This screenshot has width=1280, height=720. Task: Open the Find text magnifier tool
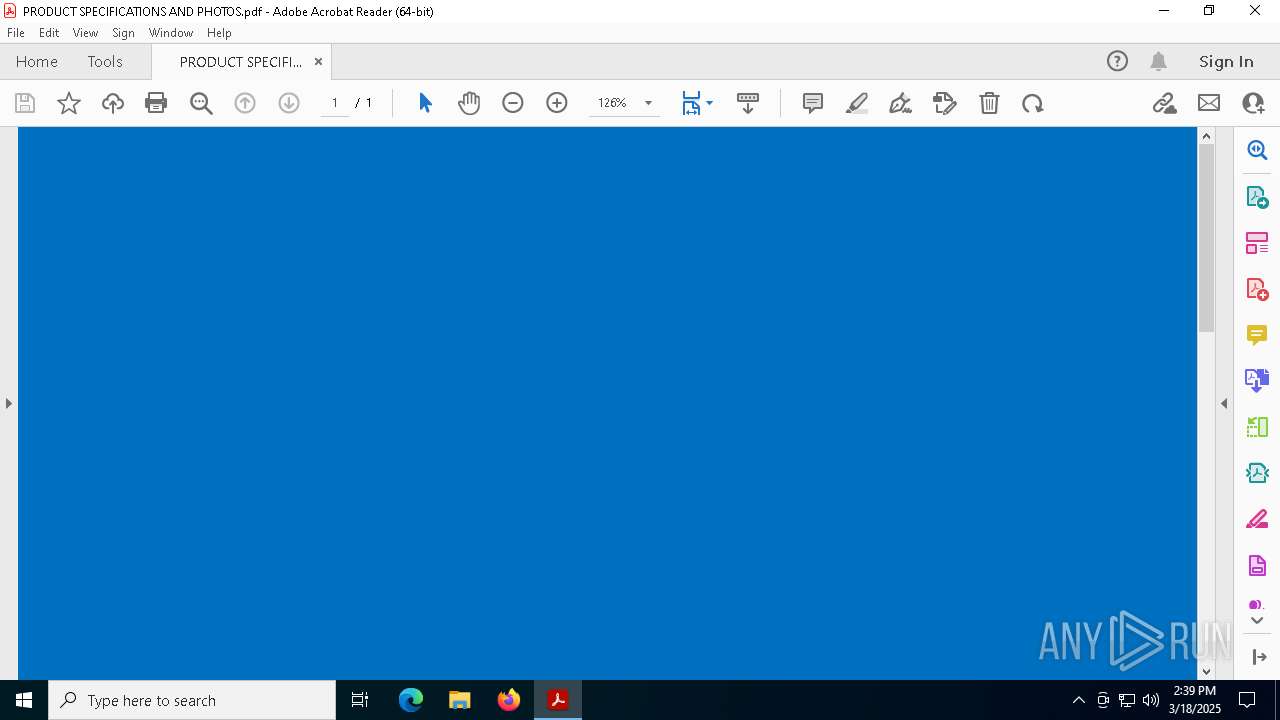tap(201, 103)
